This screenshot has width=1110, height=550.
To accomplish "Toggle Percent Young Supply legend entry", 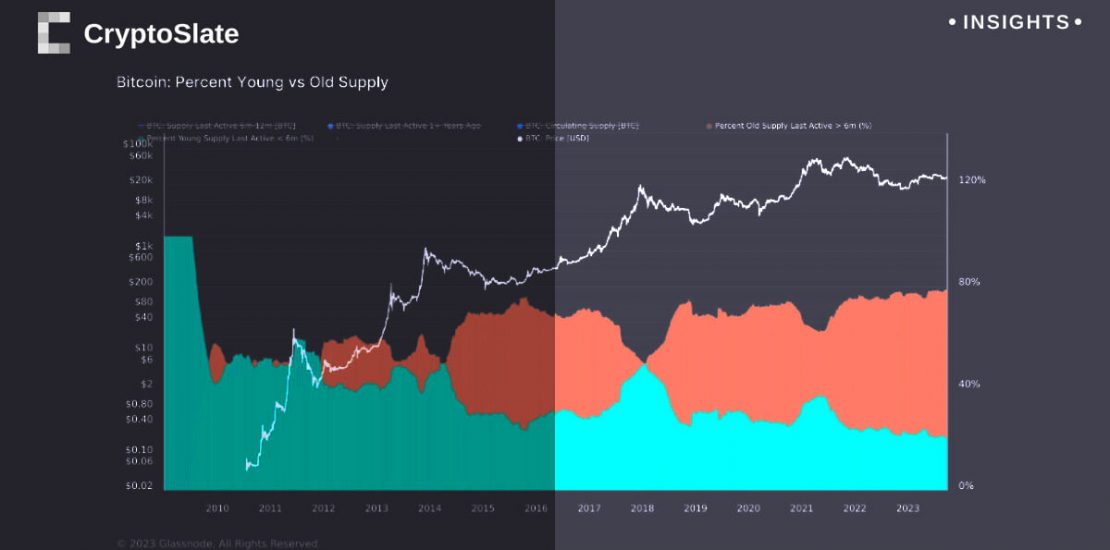I will coord(230,137).
